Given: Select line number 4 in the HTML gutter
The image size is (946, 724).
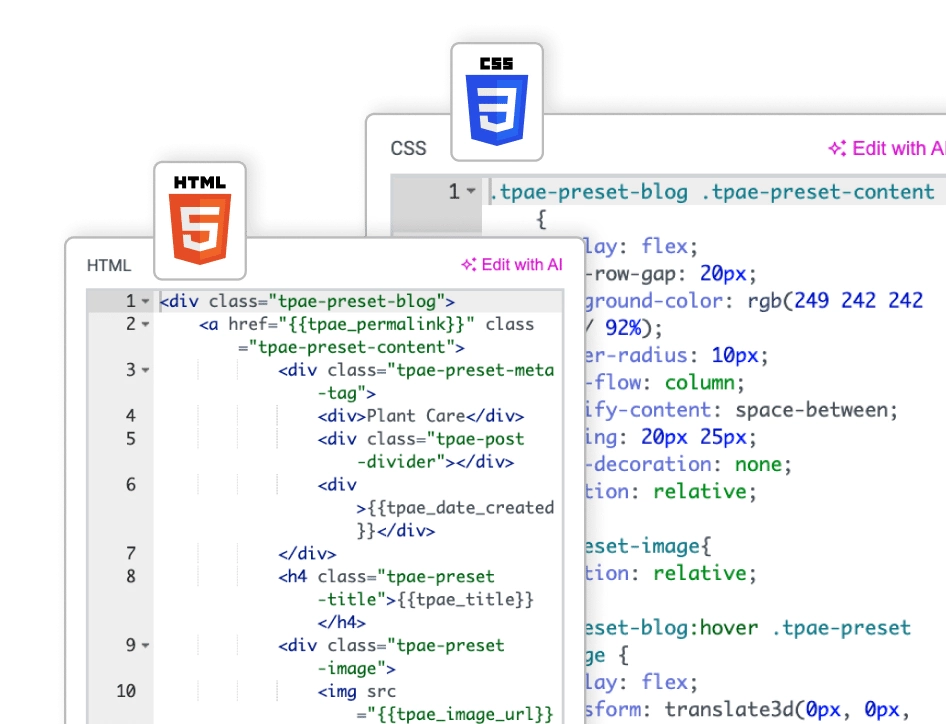Looking at the screenshot, I should point(131,416).
